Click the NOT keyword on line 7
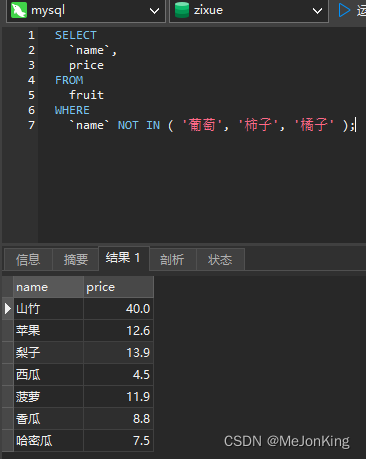Viewport: 366px width, 459px height. coord(128,125)
